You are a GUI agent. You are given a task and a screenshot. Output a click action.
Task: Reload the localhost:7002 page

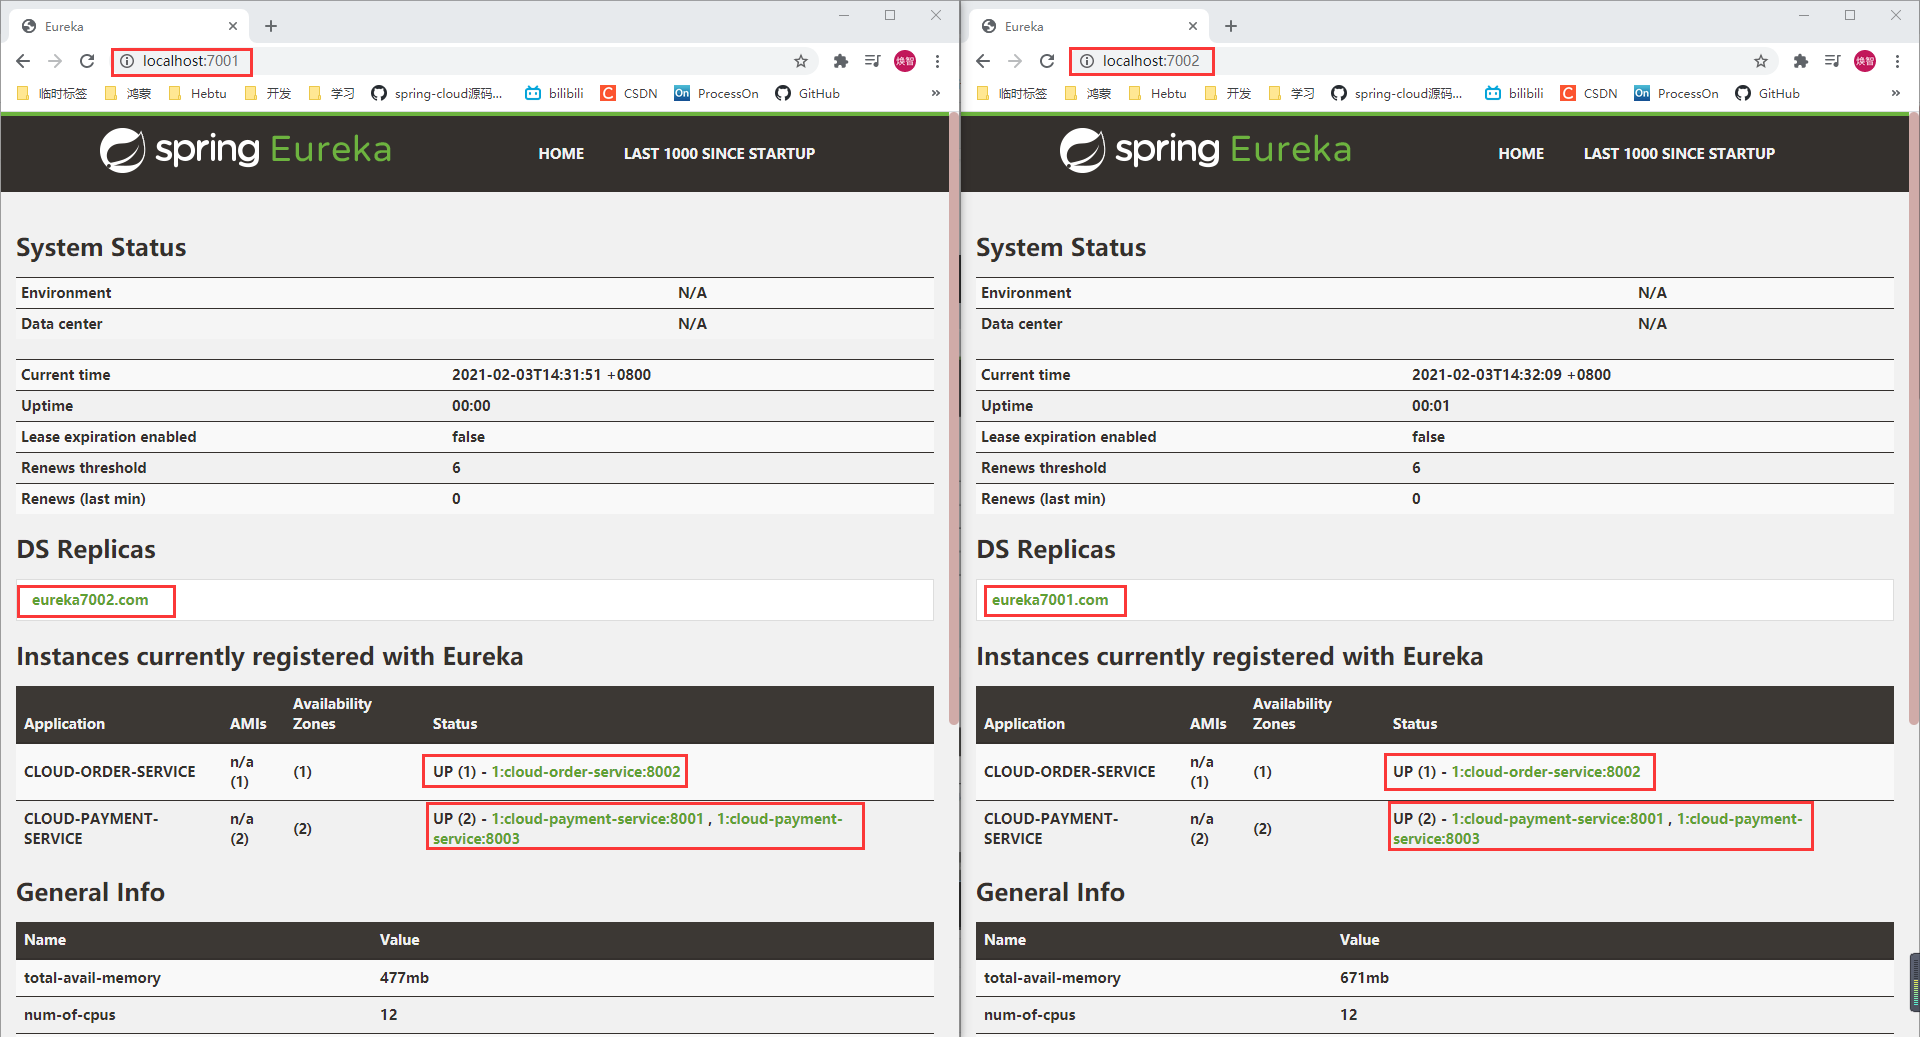pos(1047,61)
